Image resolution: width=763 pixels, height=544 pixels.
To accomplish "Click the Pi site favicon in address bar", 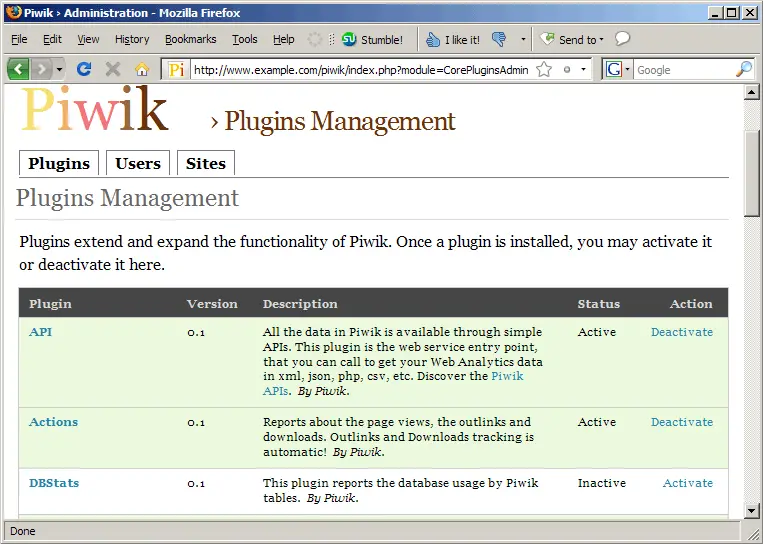I will pyautogui.click(x=176, y=70).
